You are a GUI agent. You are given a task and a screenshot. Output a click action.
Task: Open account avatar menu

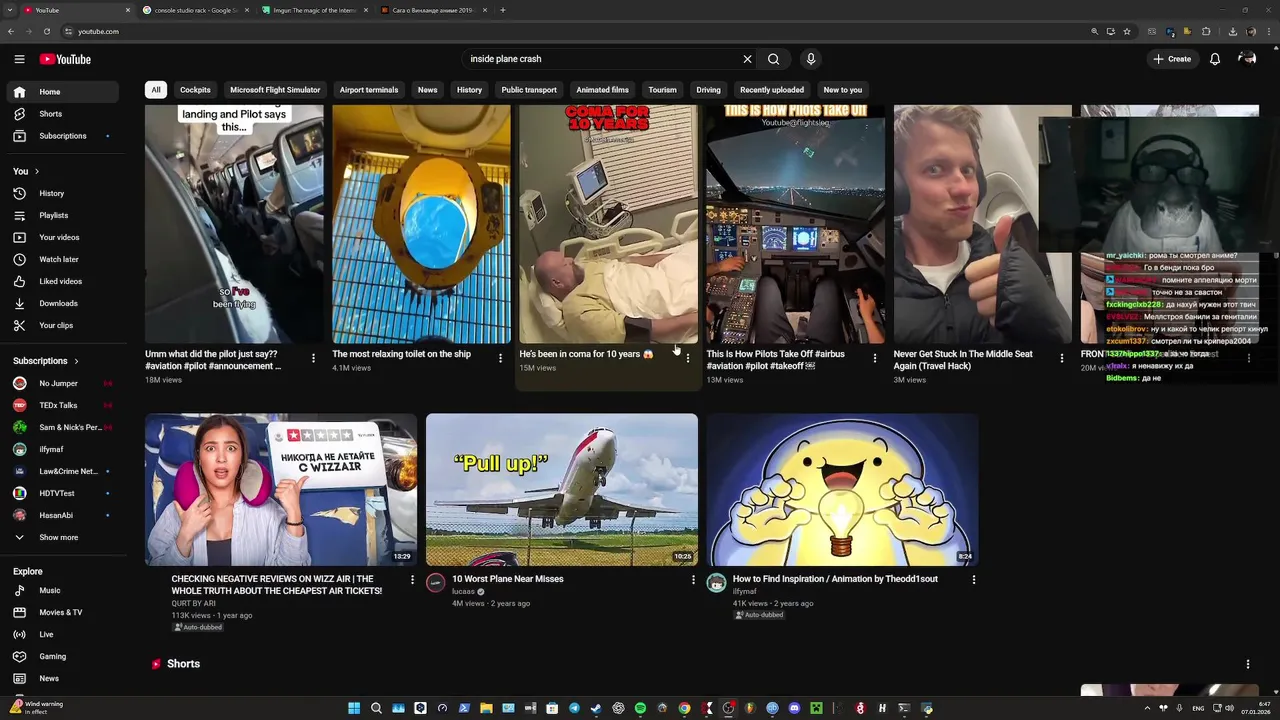[1247, 59]
